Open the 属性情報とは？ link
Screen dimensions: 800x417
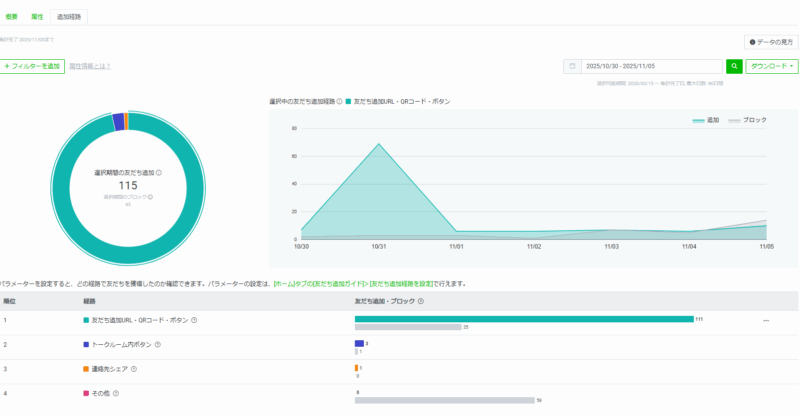click(x=90, y=66)
